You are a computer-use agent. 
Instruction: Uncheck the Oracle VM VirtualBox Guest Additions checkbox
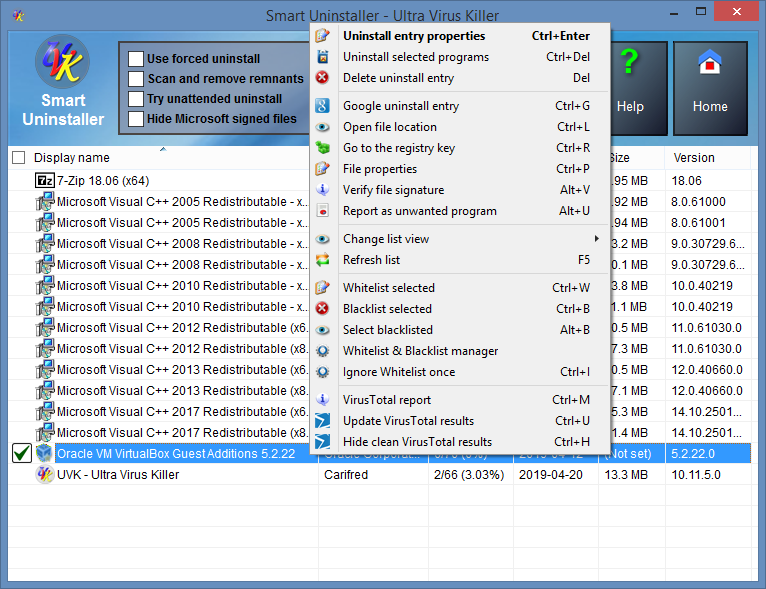pos(22,453)
